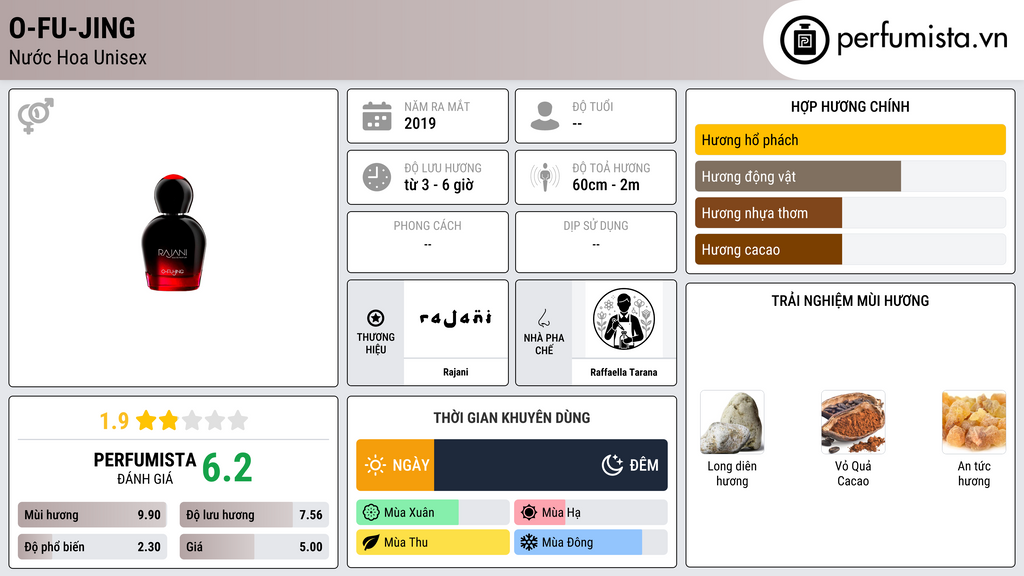
Task: Click the second gold rating star
Action: 169,420
